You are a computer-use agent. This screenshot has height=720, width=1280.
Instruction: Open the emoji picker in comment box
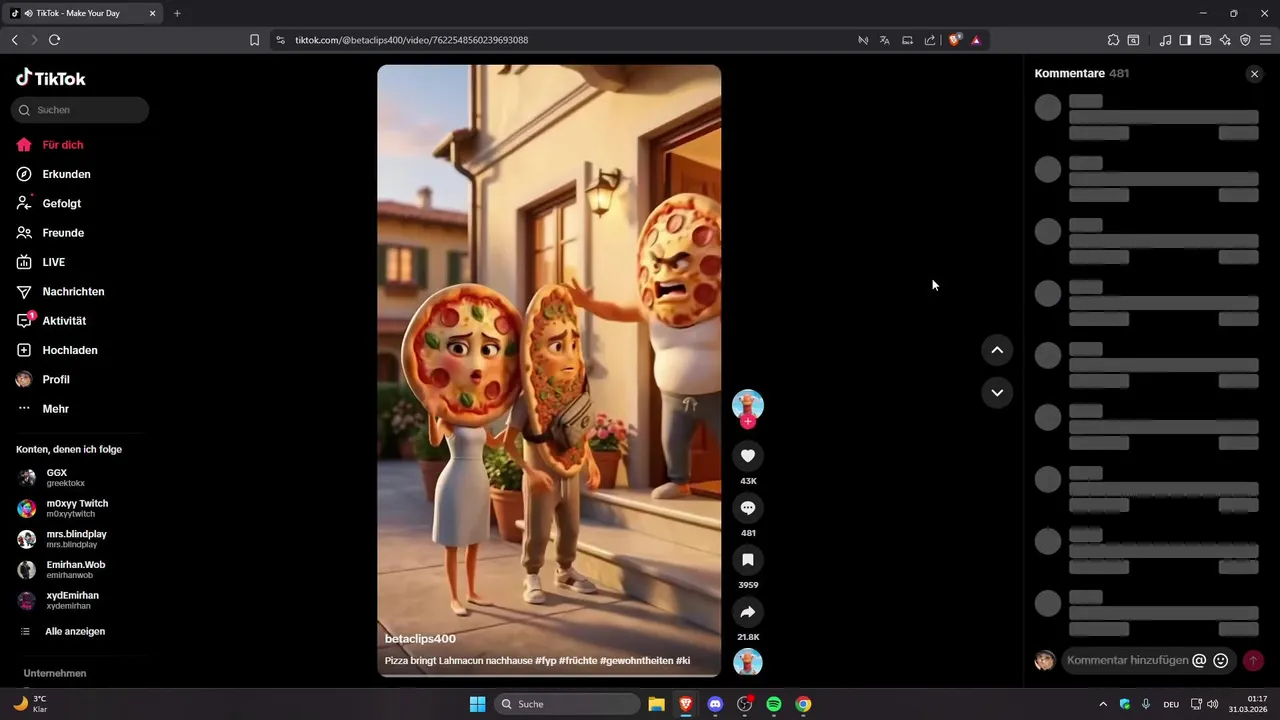(1221, 661)
